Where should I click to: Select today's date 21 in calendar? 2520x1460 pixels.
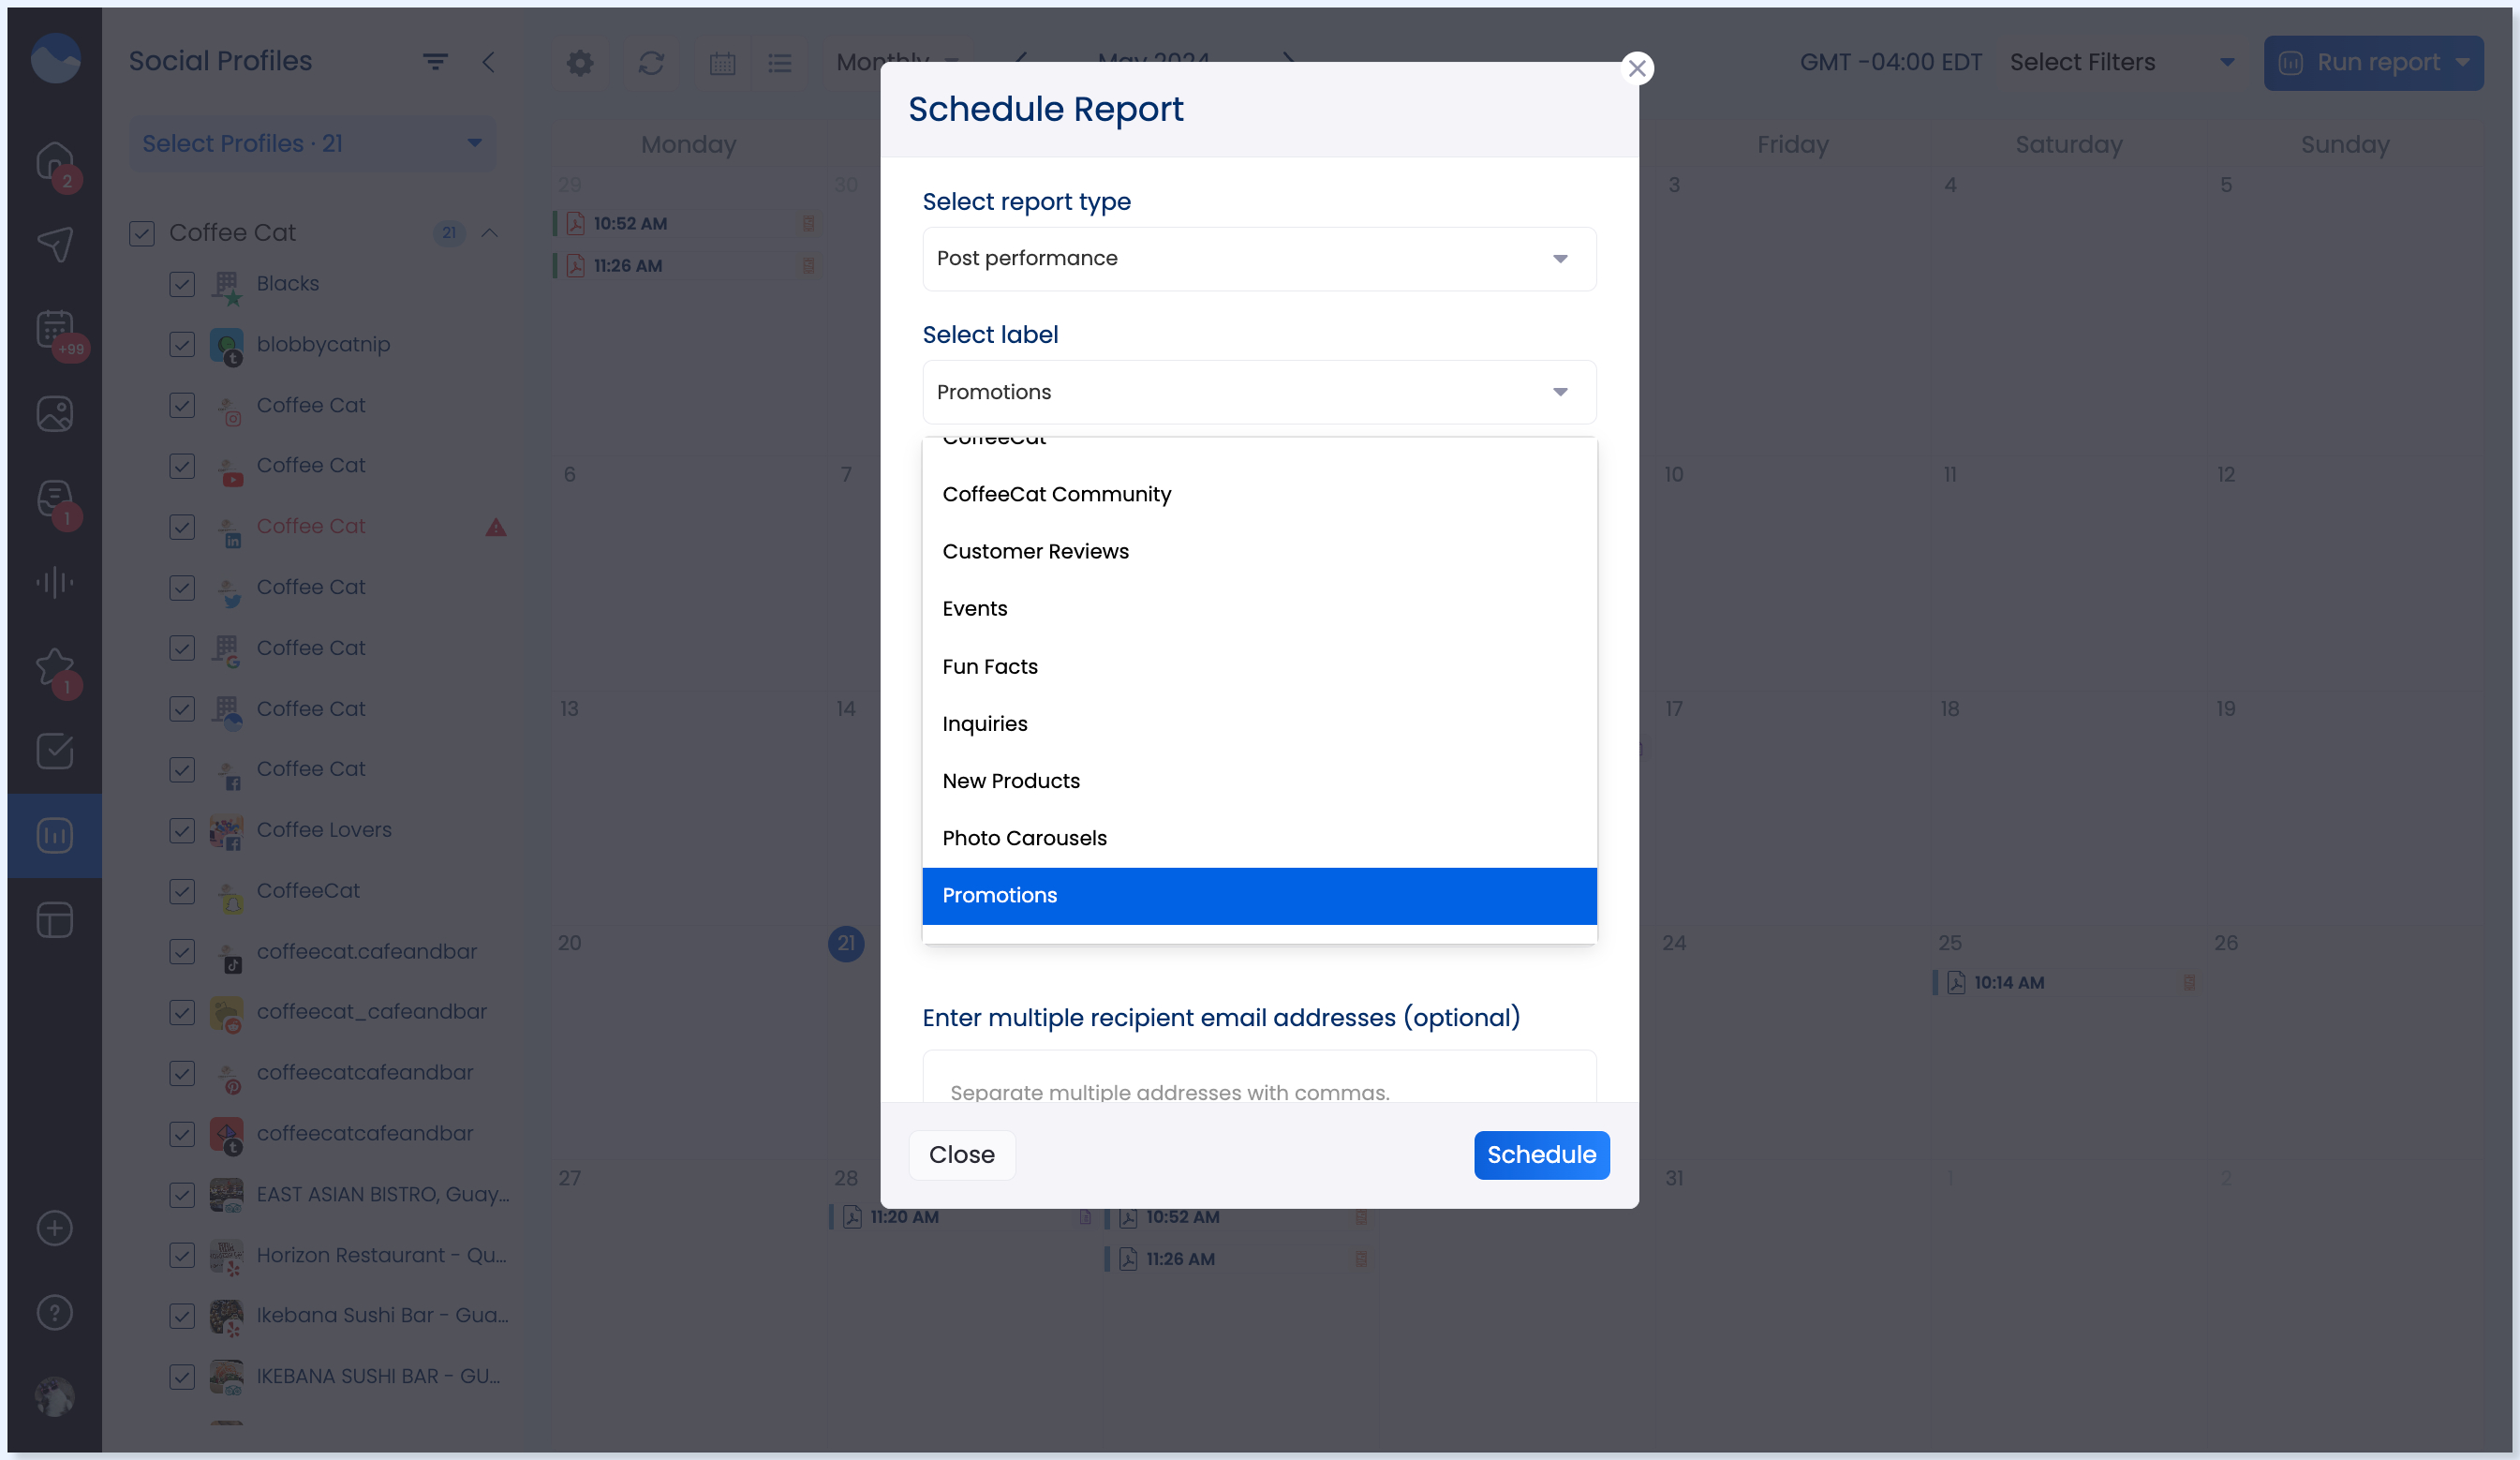[x=846, y=943]
